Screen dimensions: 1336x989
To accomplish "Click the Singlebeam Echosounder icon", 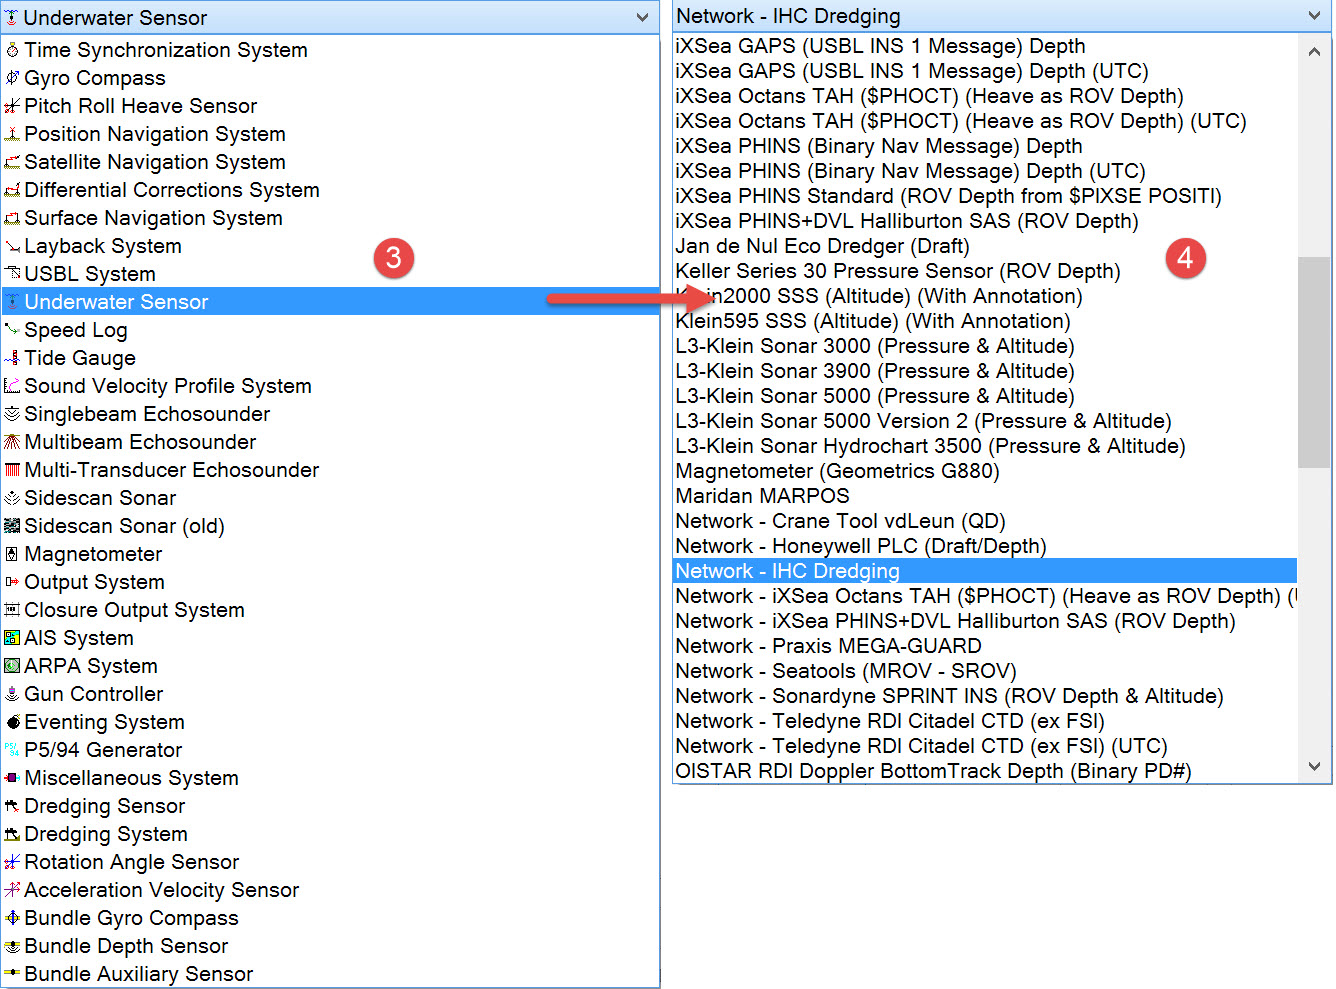I will [x=12, y=414].
